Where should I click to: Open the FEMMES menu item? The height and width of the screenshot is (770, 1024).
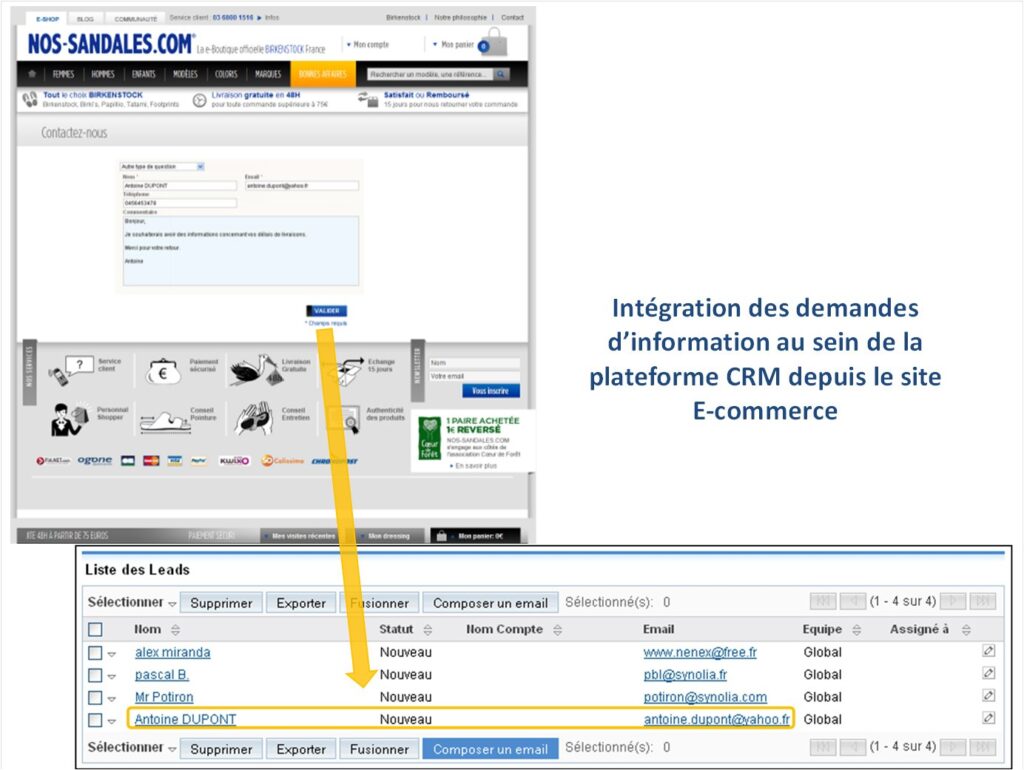click(x=63, y=74)
